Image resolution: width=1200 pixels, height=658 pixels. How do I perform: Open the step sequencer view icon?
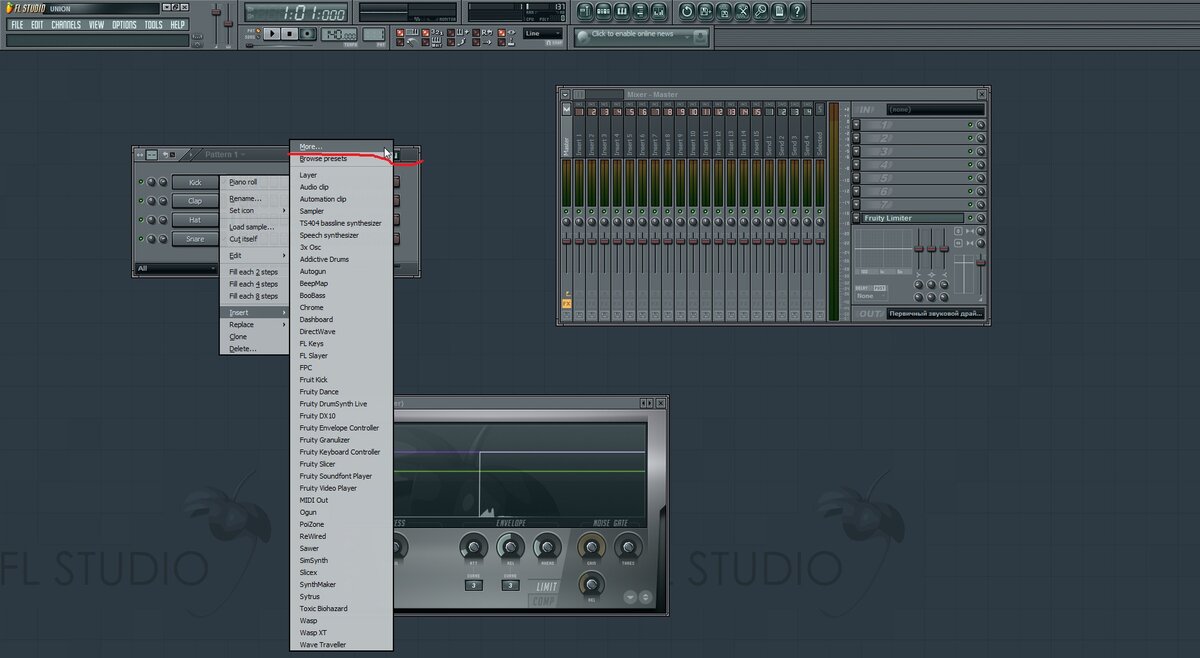[x=604, y=11]
